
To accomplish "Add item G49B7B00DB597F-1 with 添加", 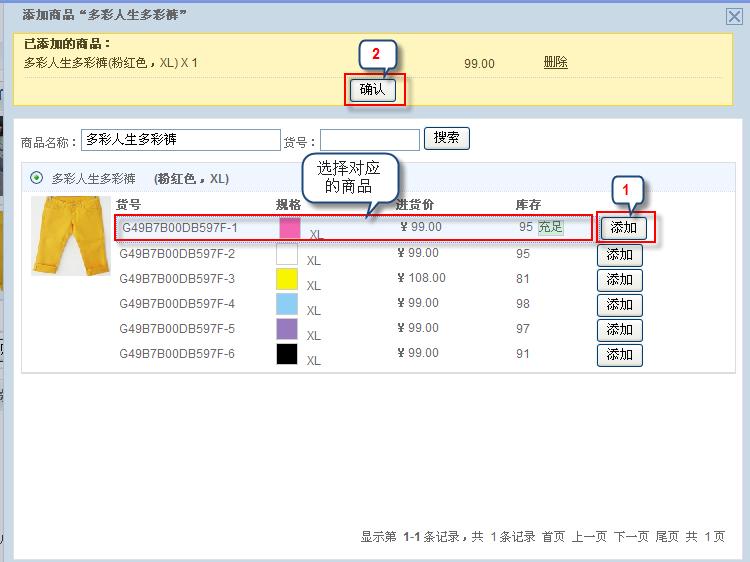I will point(623,228).
